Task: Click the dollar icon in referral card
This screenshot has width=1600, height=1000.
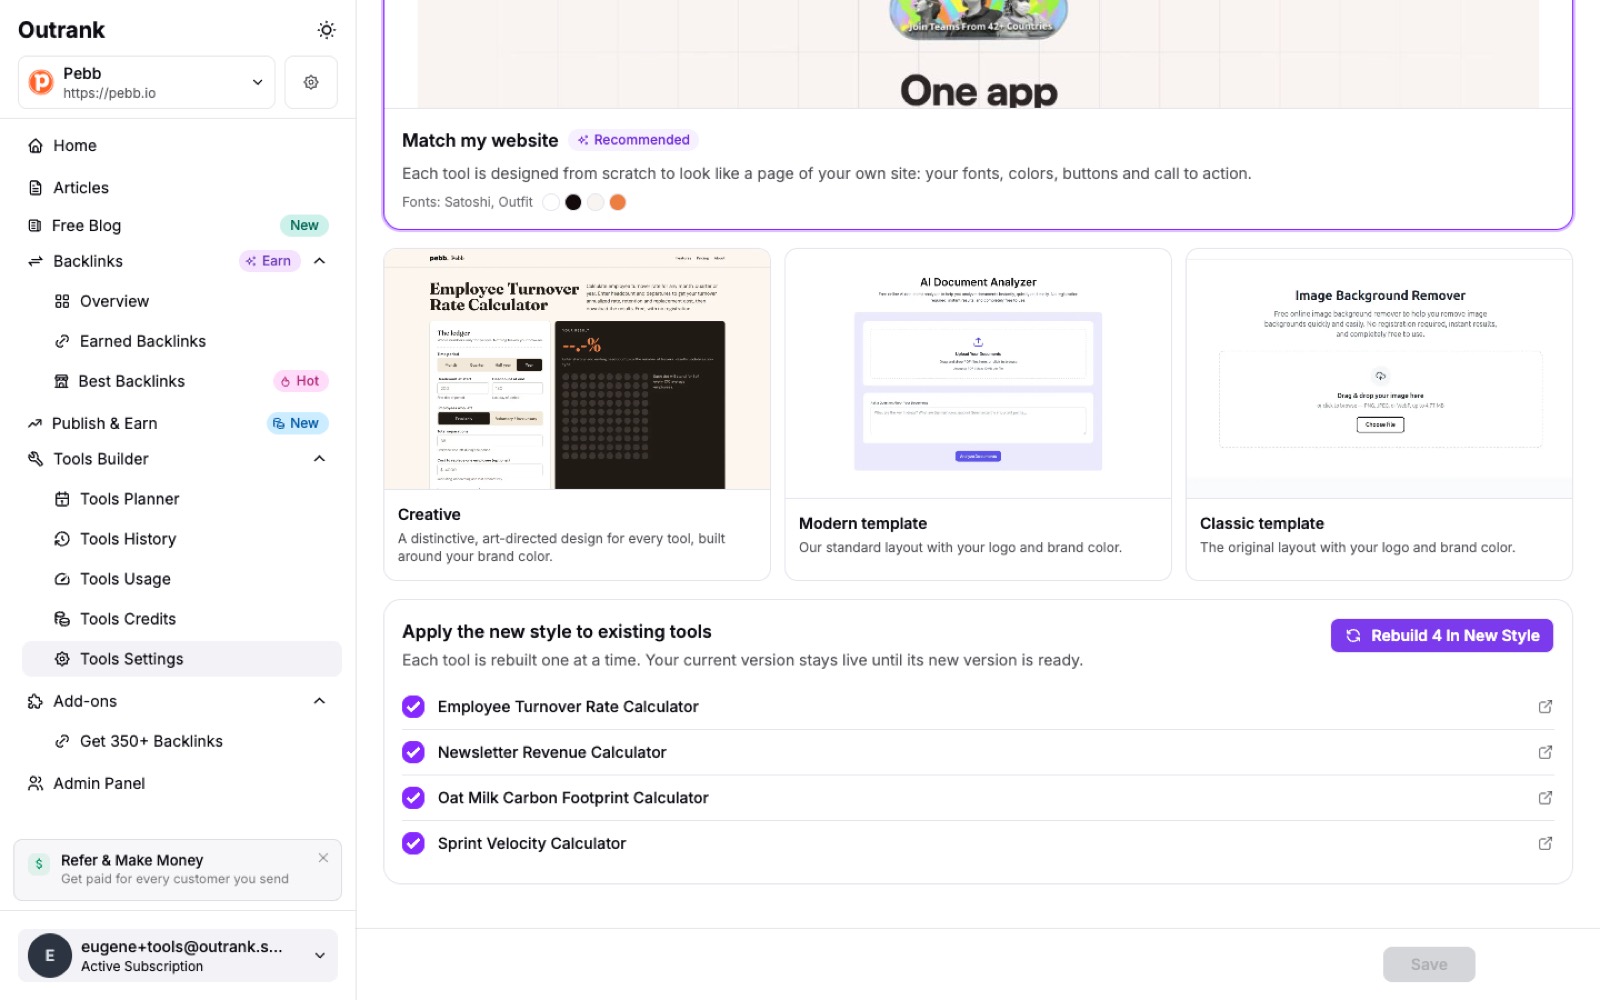Action: click(x=39, y=864)
